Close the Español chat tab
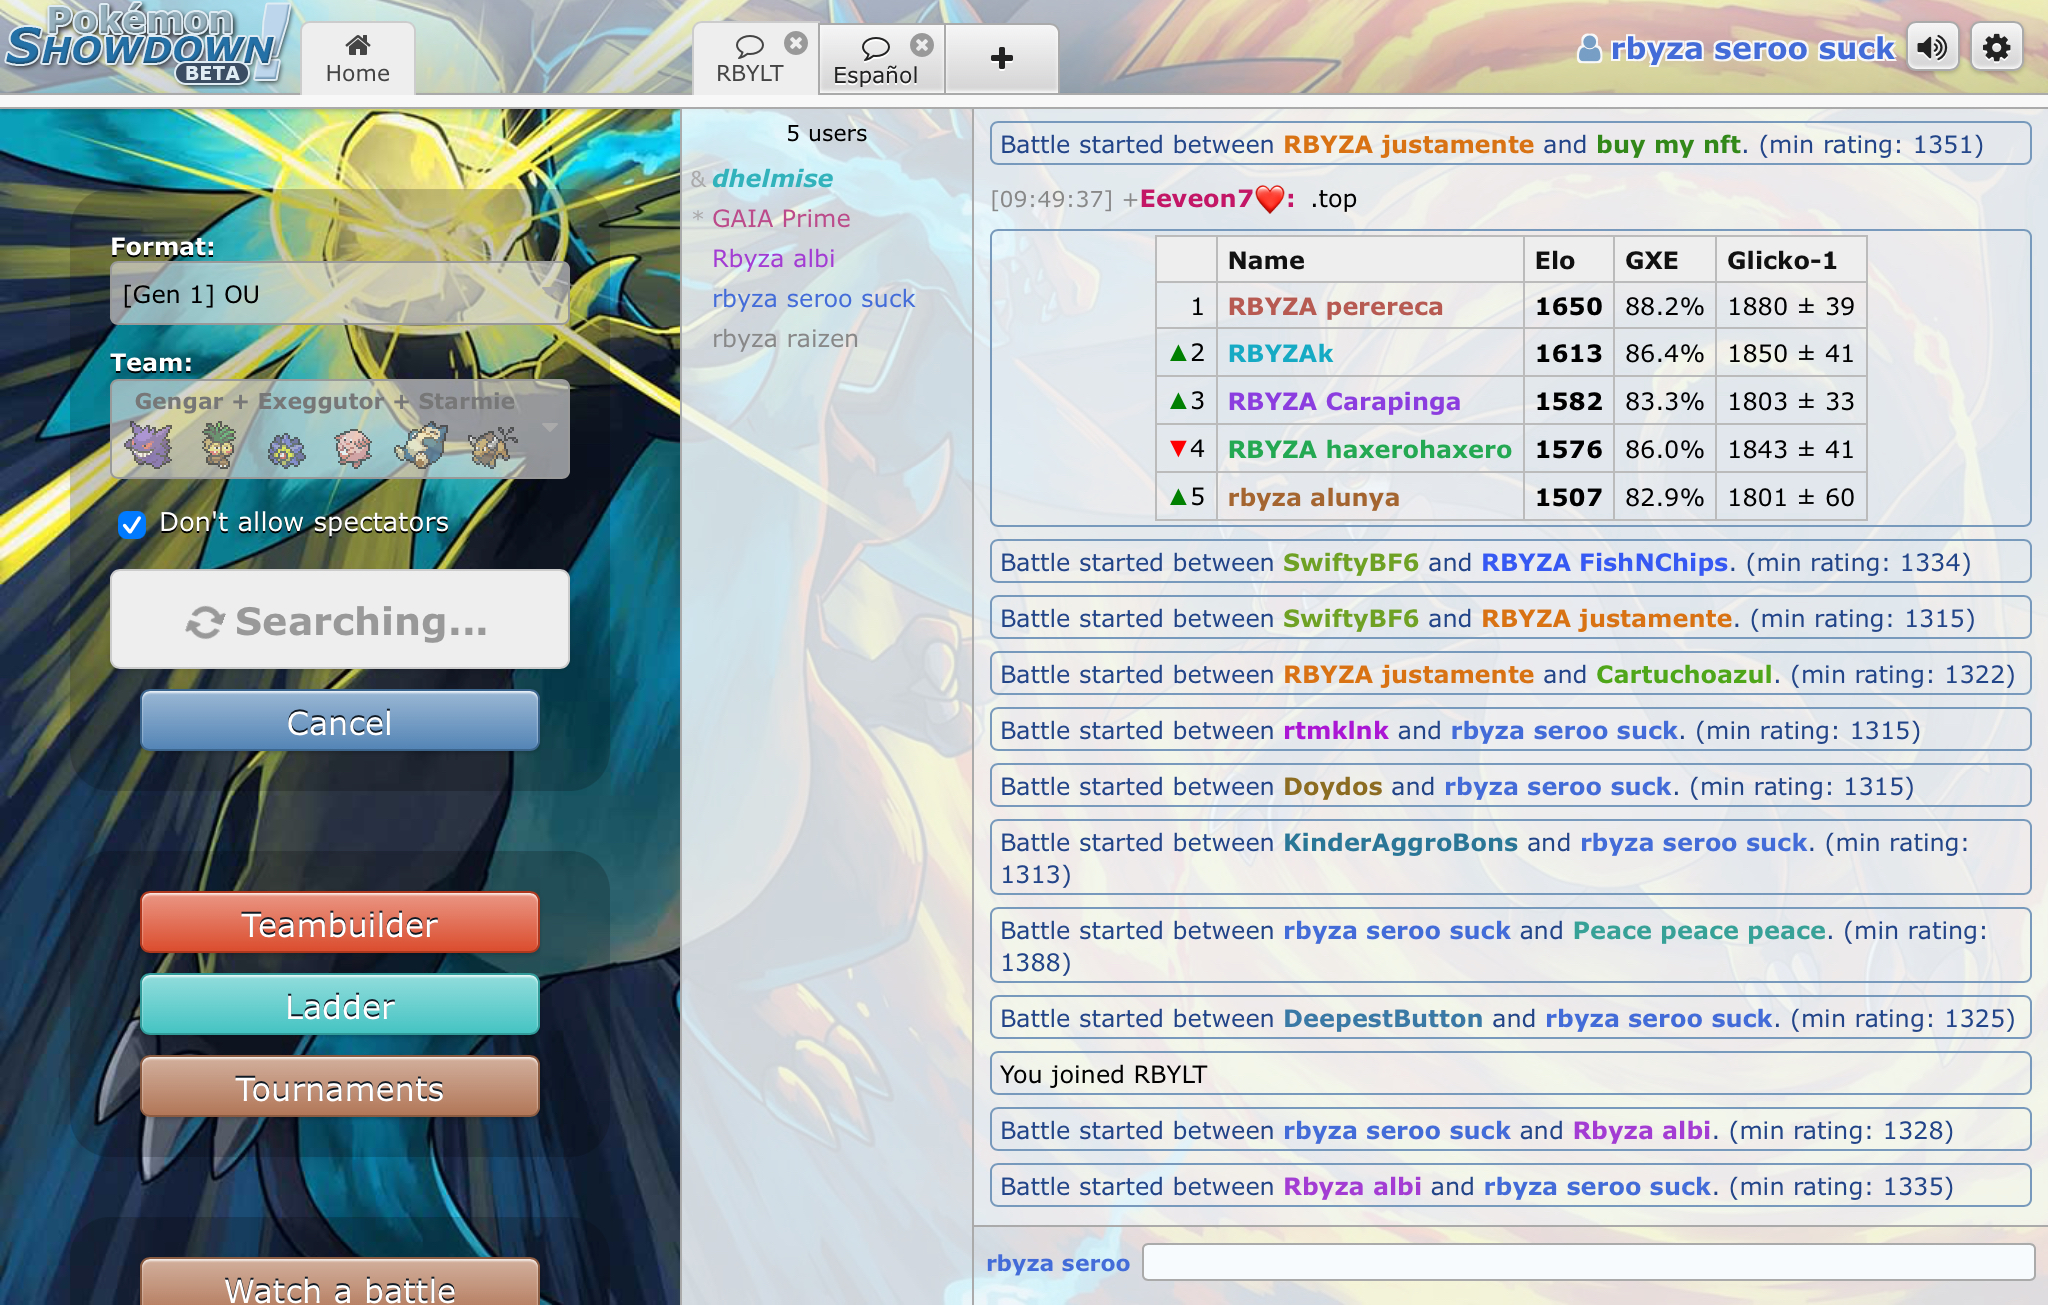2048x1305 pixels. pyautogui.click(x=922, y=45)
